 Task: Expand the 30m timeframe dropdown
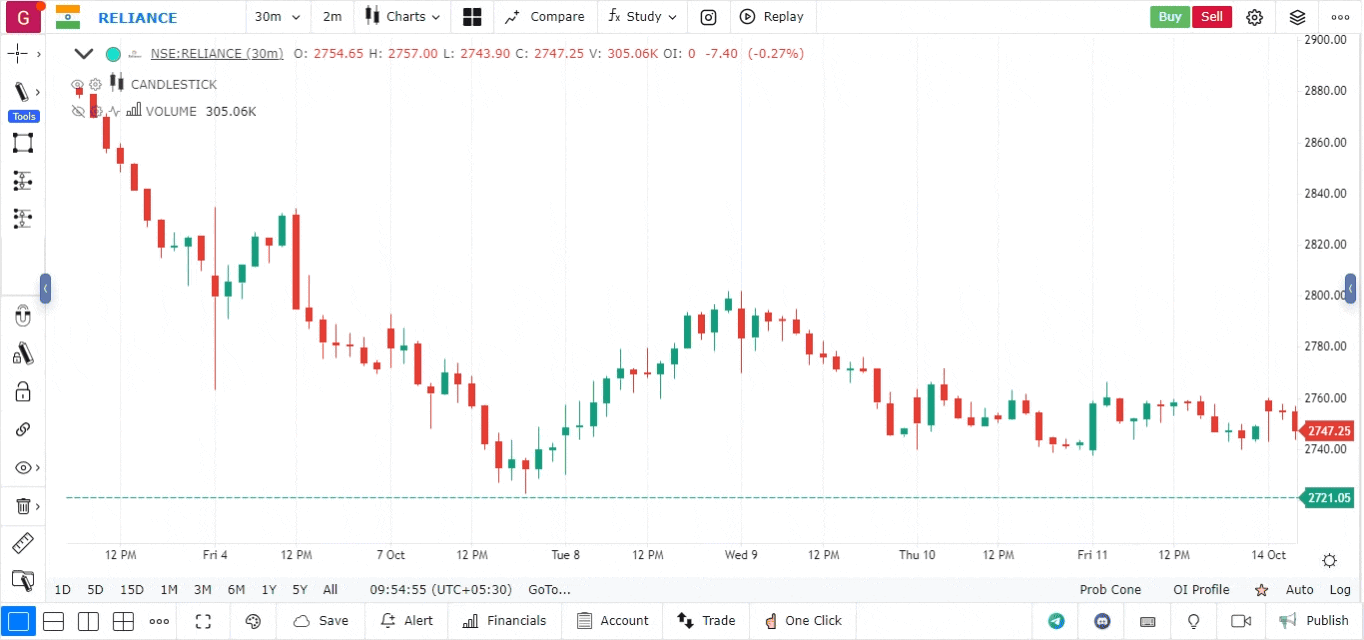(277, 17)
